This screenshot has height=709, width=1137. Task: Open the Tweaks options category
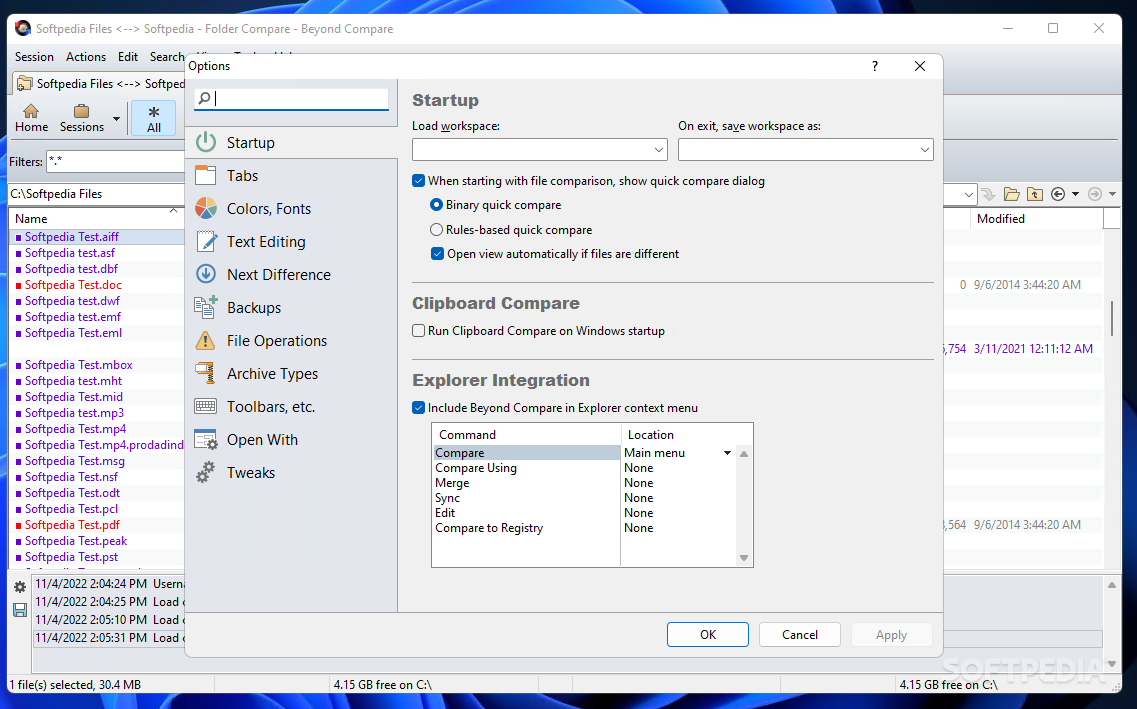292,473
